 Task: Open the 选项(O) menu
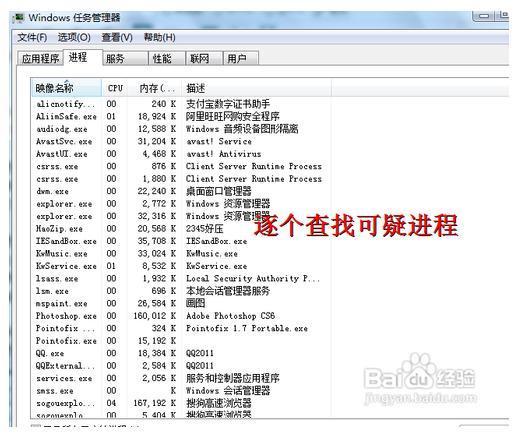point(74,37)
